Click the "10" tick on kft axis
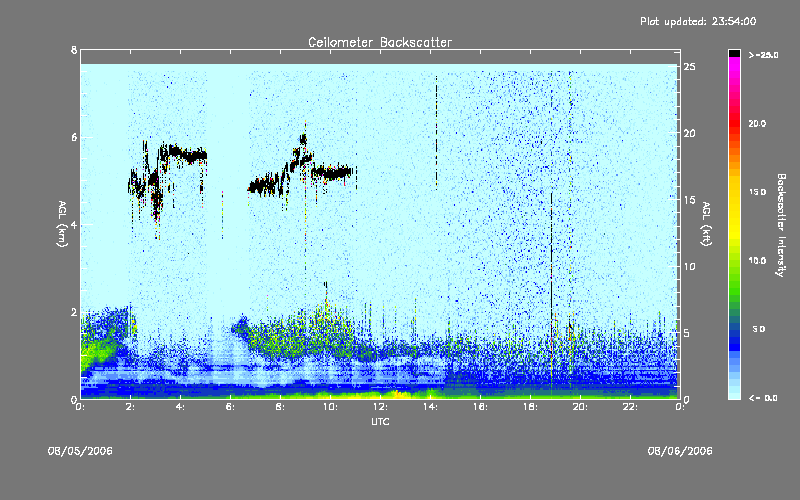Viewport: 800px width, 500px height. pyautogui.click(x=689, y=266)
